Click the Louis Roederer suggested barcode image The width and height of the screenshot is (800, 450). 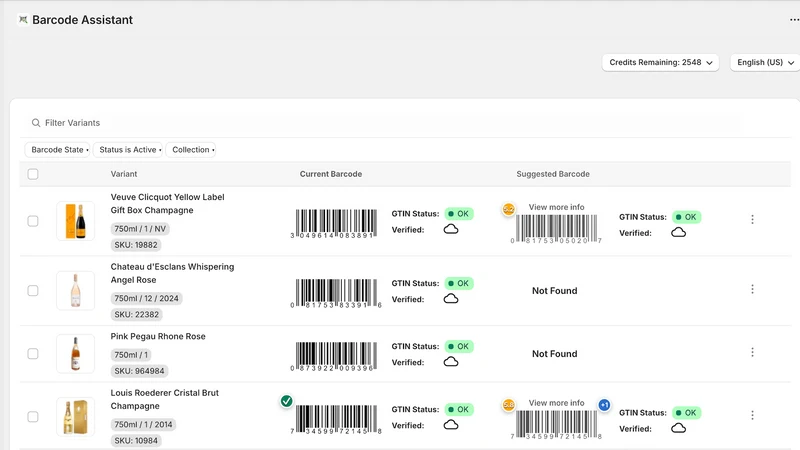tap(556, 424)
